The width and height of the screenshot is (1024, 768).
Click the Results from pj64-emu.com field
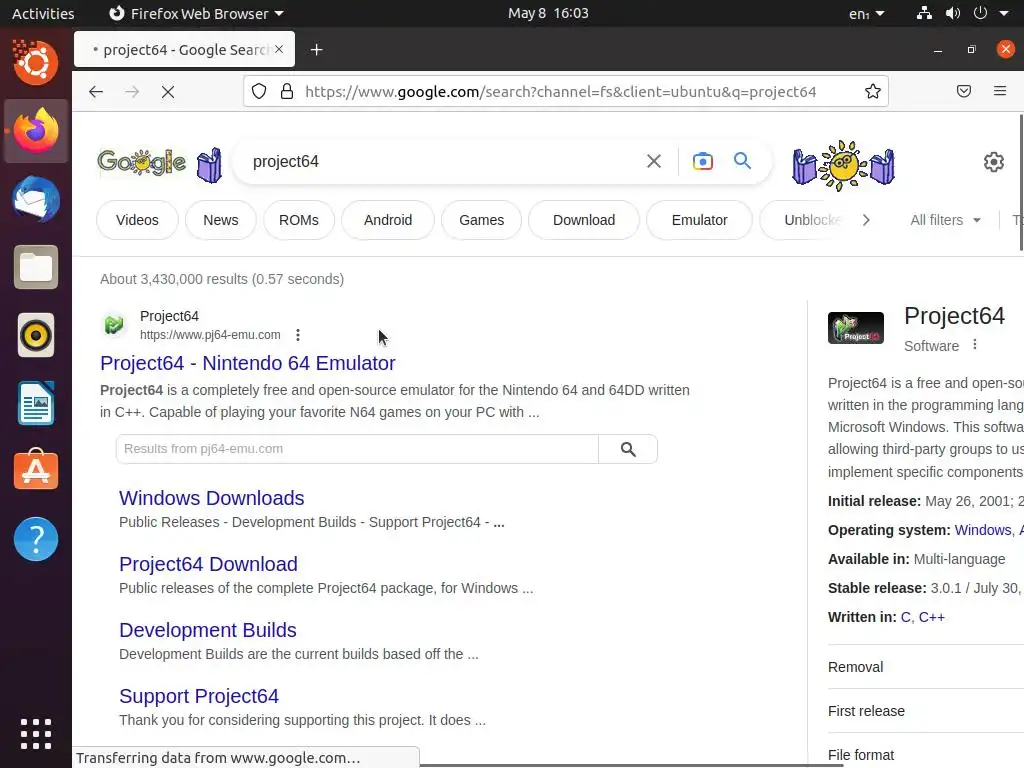[357, 449]
